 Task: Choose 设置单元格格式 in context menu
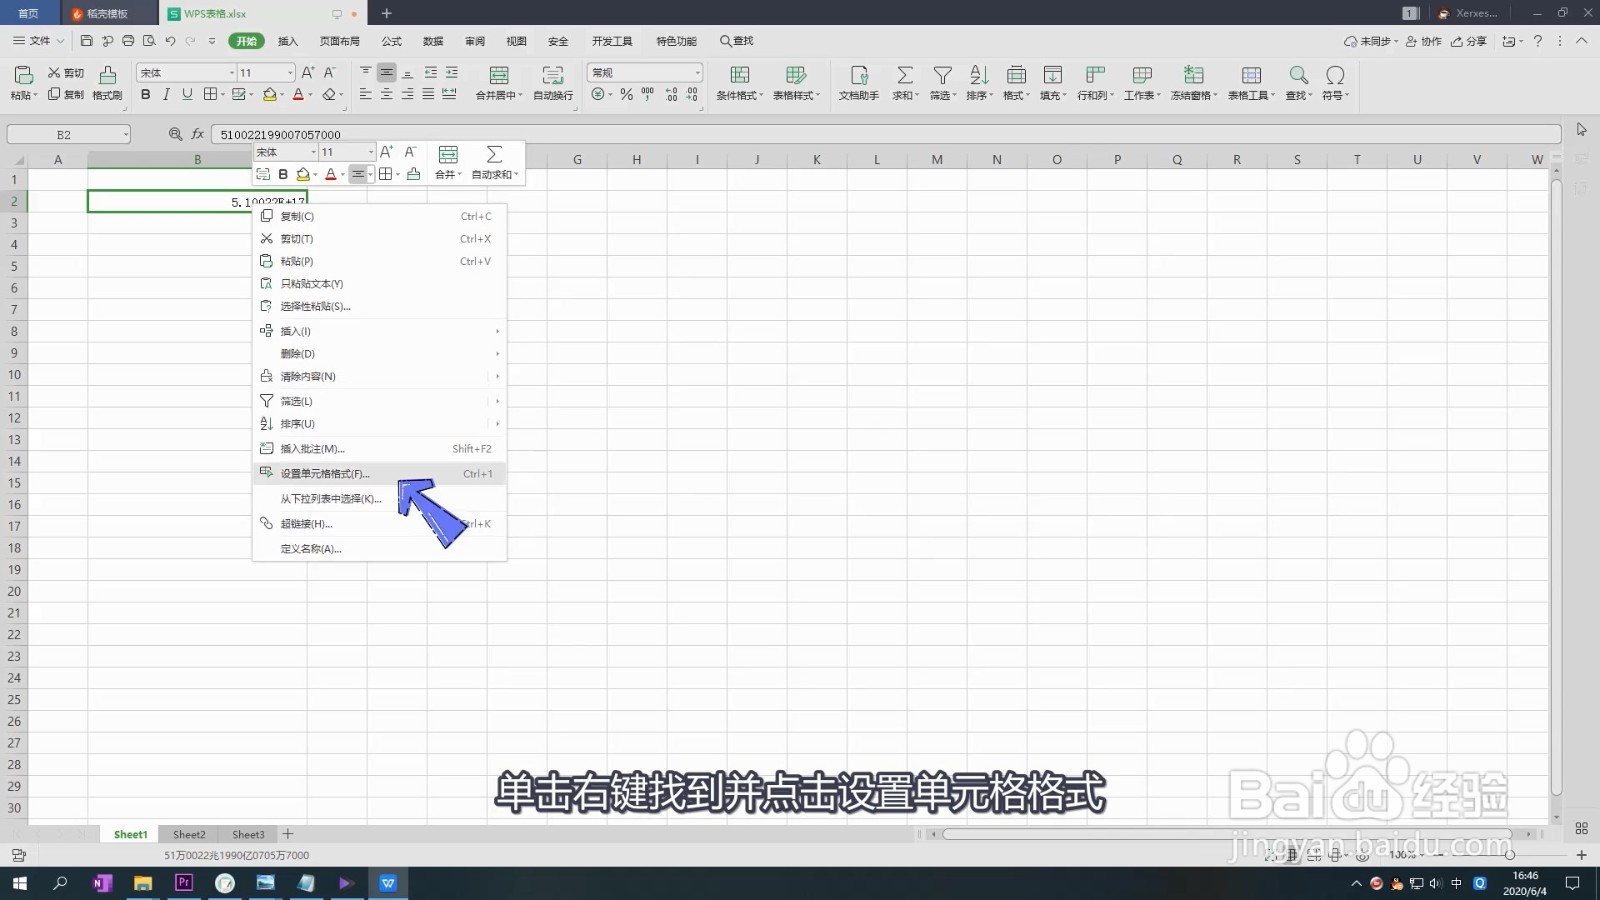(x=380, y=474)
